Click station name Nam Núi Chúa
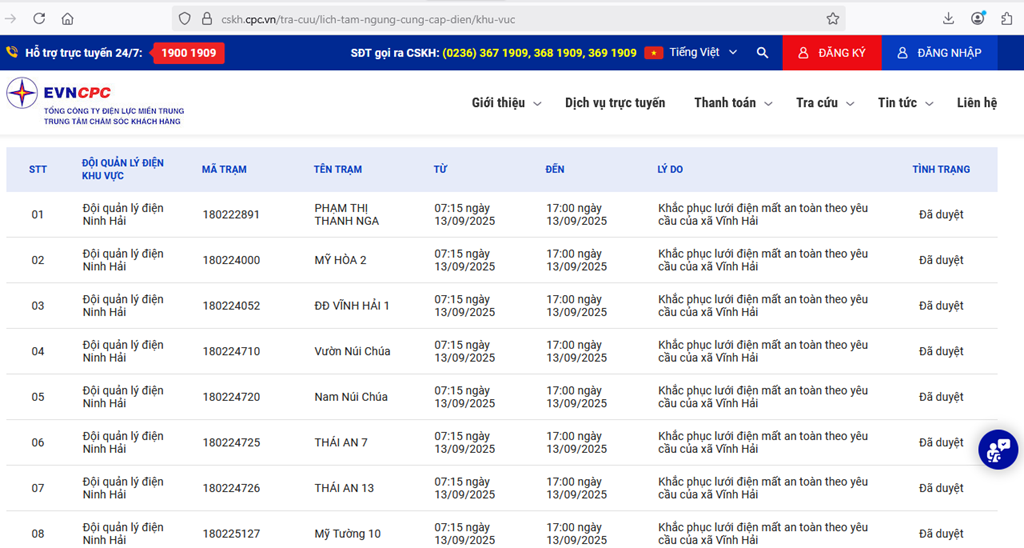1024x548 pixels. tap(351, 397)
